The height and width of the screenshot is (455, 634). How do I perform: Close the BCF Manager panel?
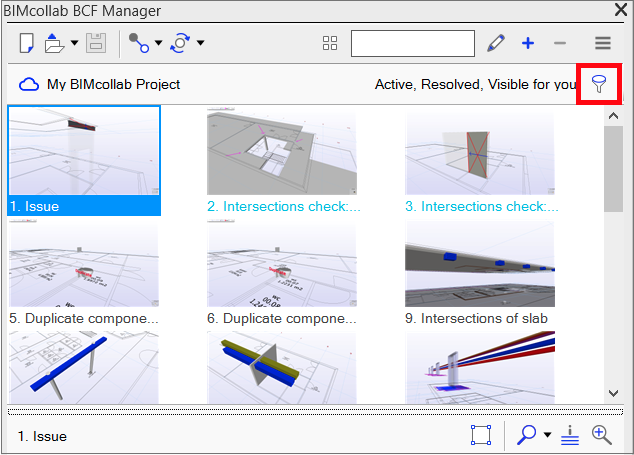tap(621, 9)
